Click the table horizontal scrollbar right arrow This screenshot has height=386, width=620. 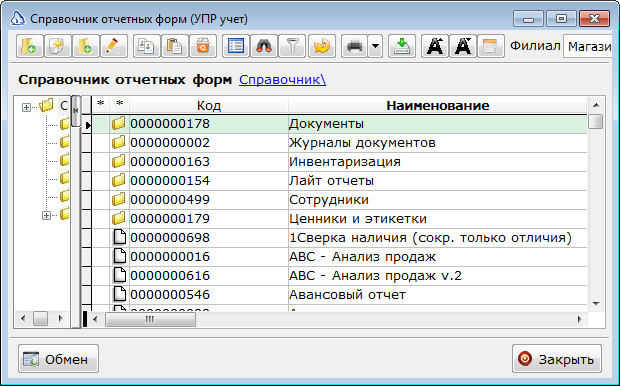pyautogui.click(x=580, y=319)
